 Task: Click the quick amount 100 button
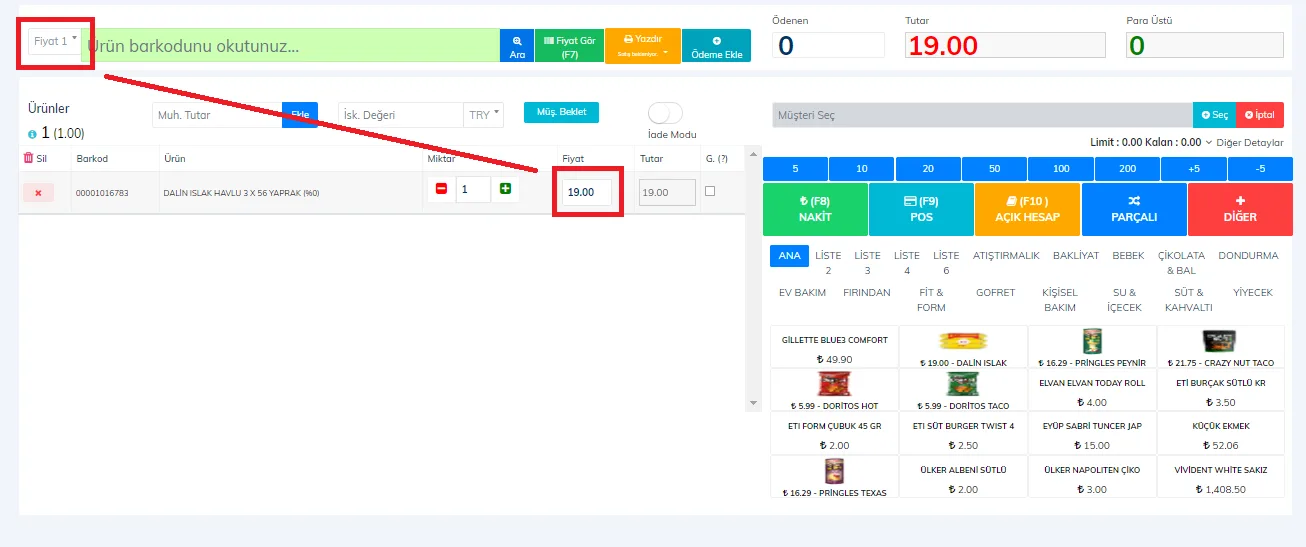1061,169
